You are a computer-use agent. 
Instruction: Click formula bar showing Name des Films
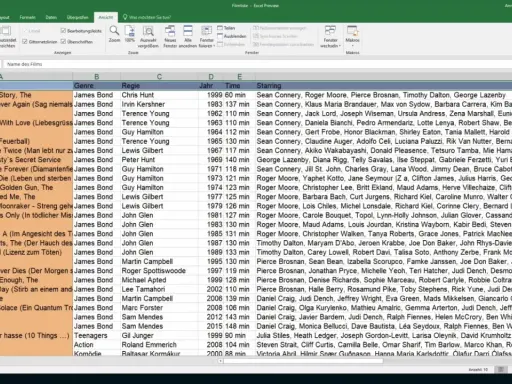[x=257, y=64]
